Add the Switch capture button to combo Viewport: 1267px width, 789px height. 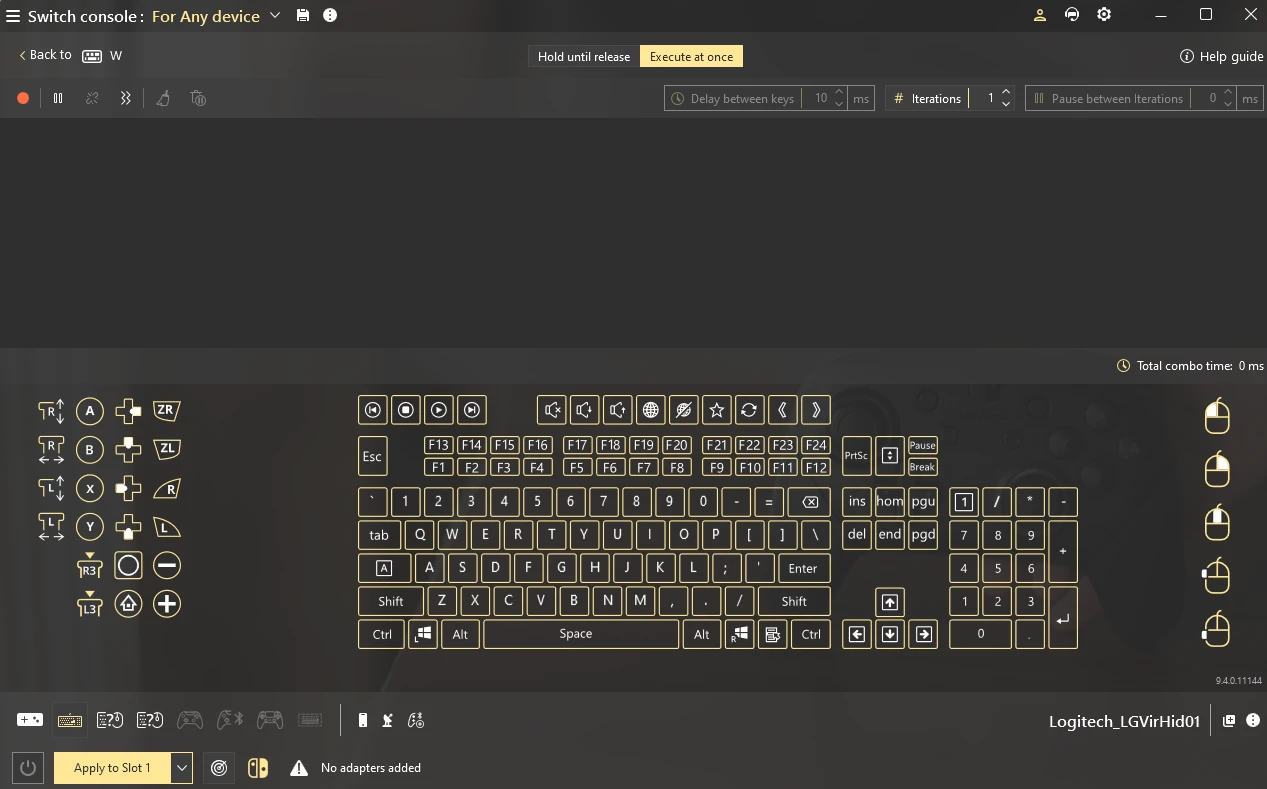pyautogui.click(x=128, y=566)
